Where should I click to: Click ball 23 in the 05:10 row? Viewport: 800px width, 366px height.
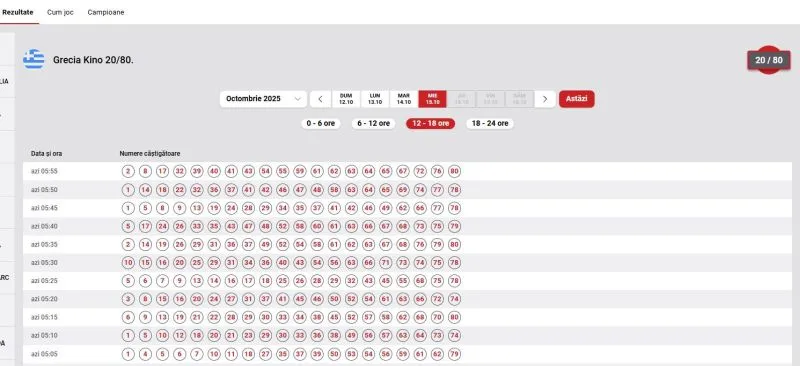tap(248, 335)
